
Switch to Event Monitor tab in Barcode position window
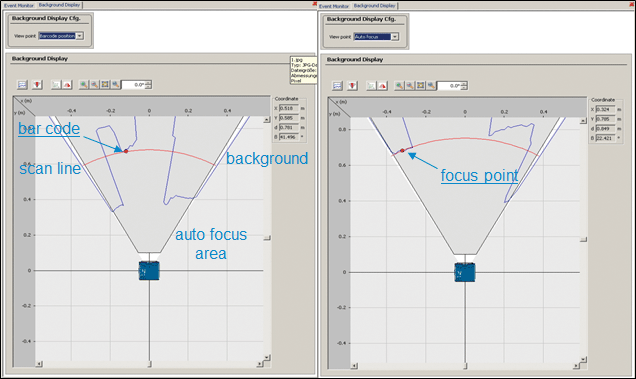[19, 5]
